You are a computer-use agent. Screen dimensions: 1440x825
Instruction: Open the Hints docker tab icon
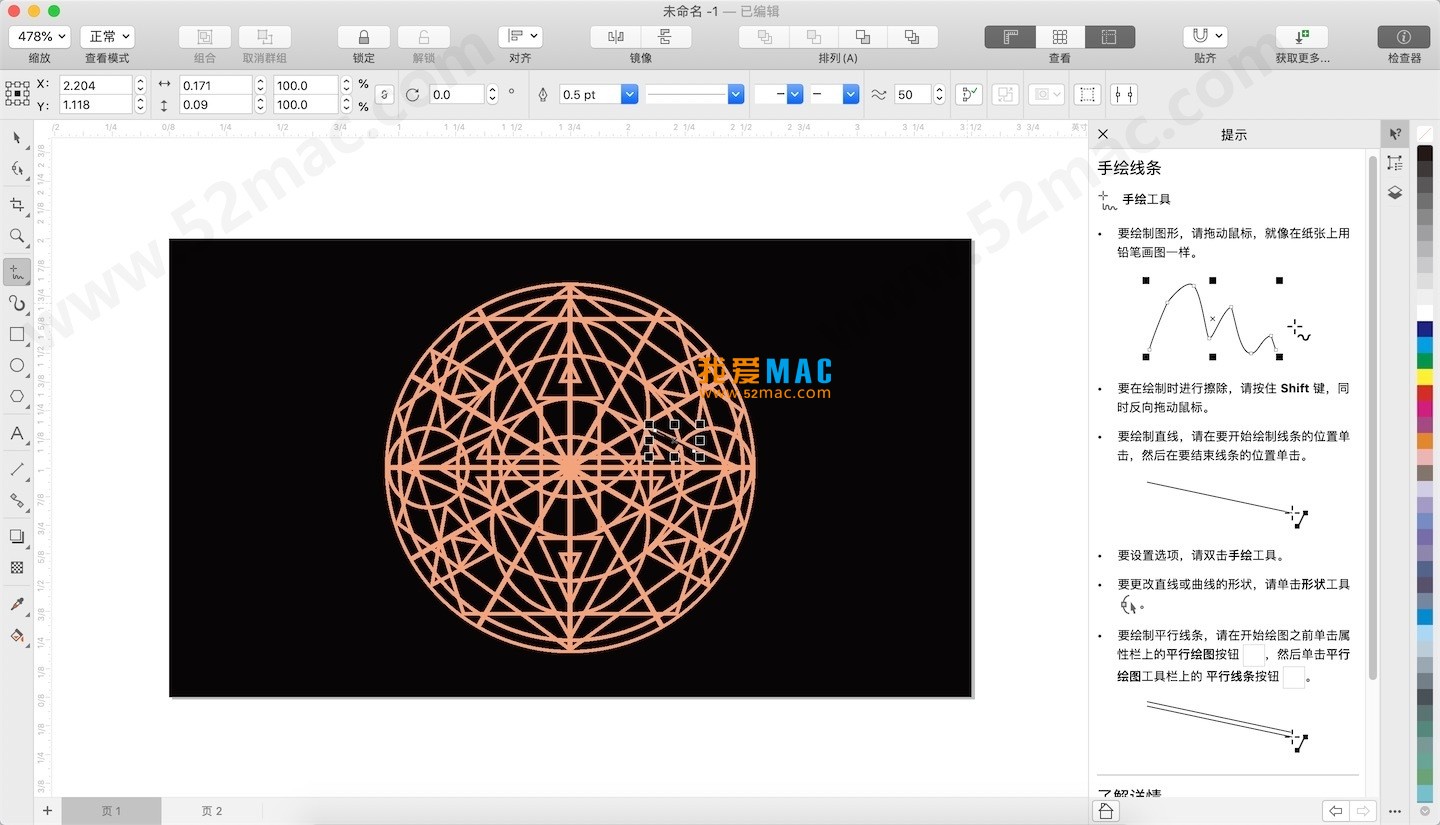click(1395, 134)
